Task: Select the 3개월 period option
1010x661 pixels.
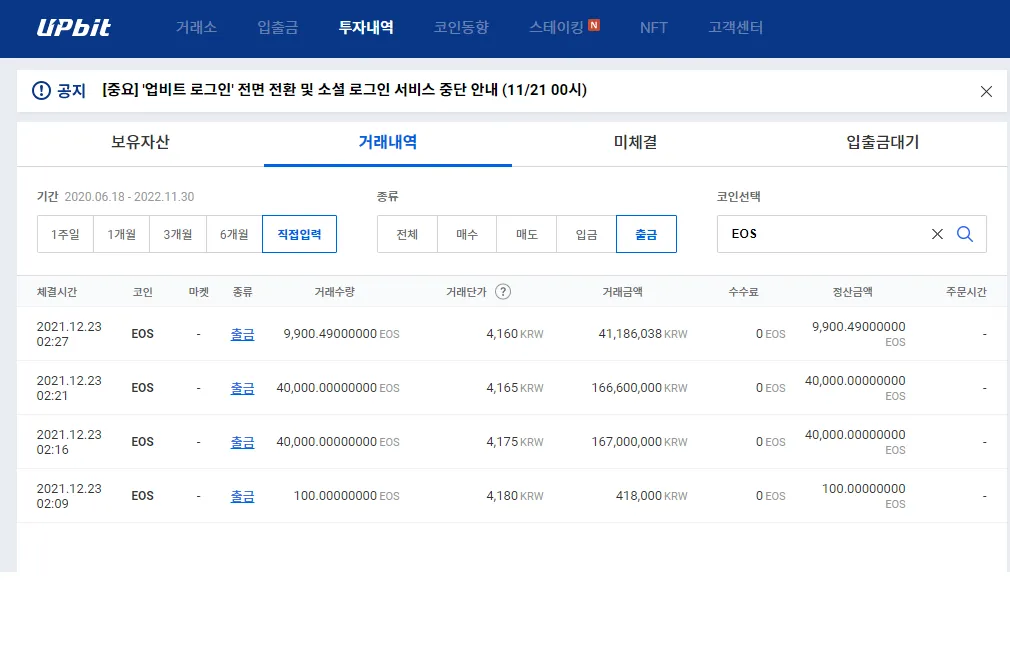Action: 177,234
